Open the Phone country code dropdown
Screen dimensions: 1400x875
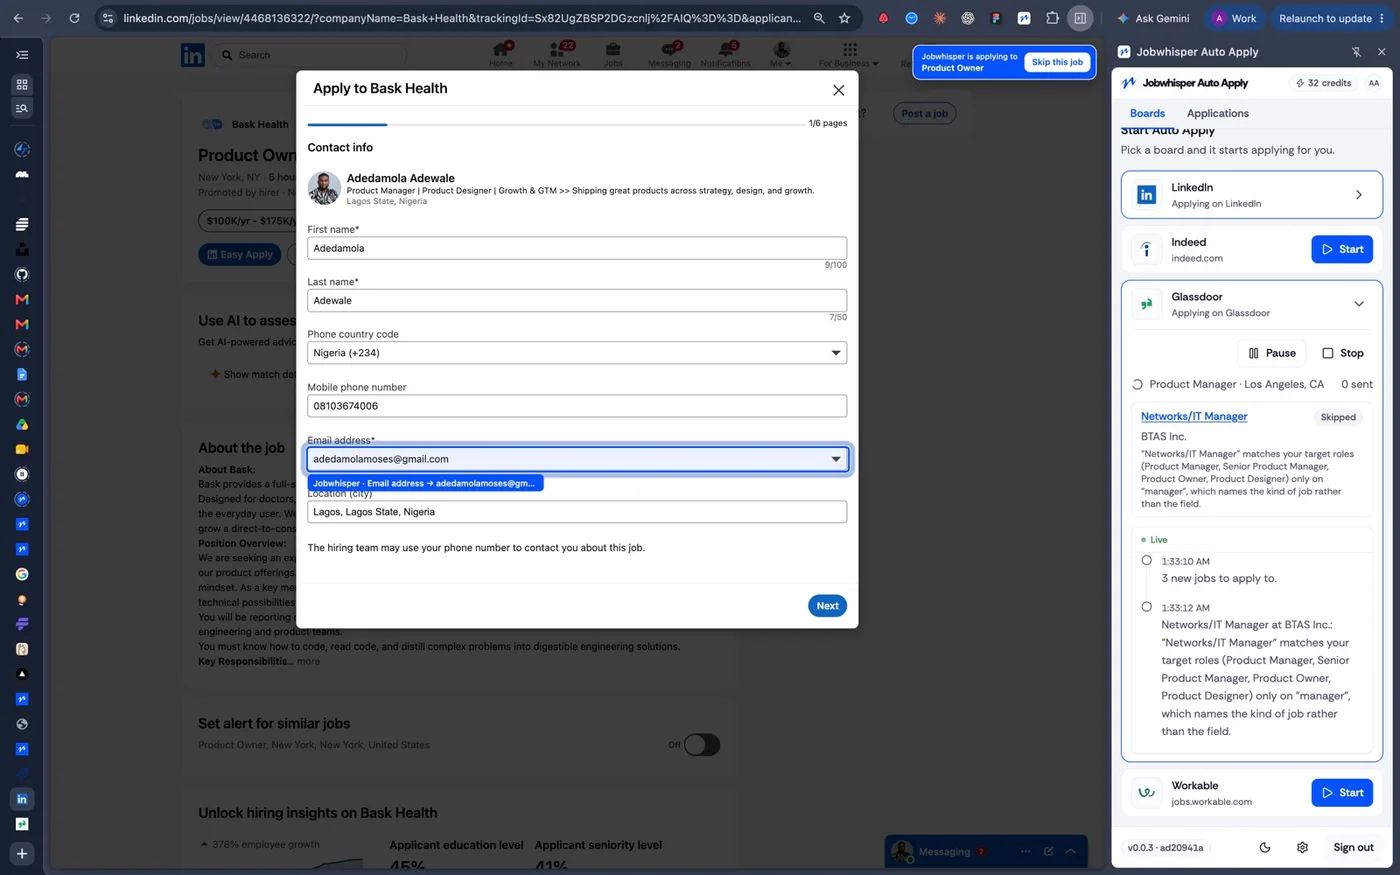click(x=577, y=353)
